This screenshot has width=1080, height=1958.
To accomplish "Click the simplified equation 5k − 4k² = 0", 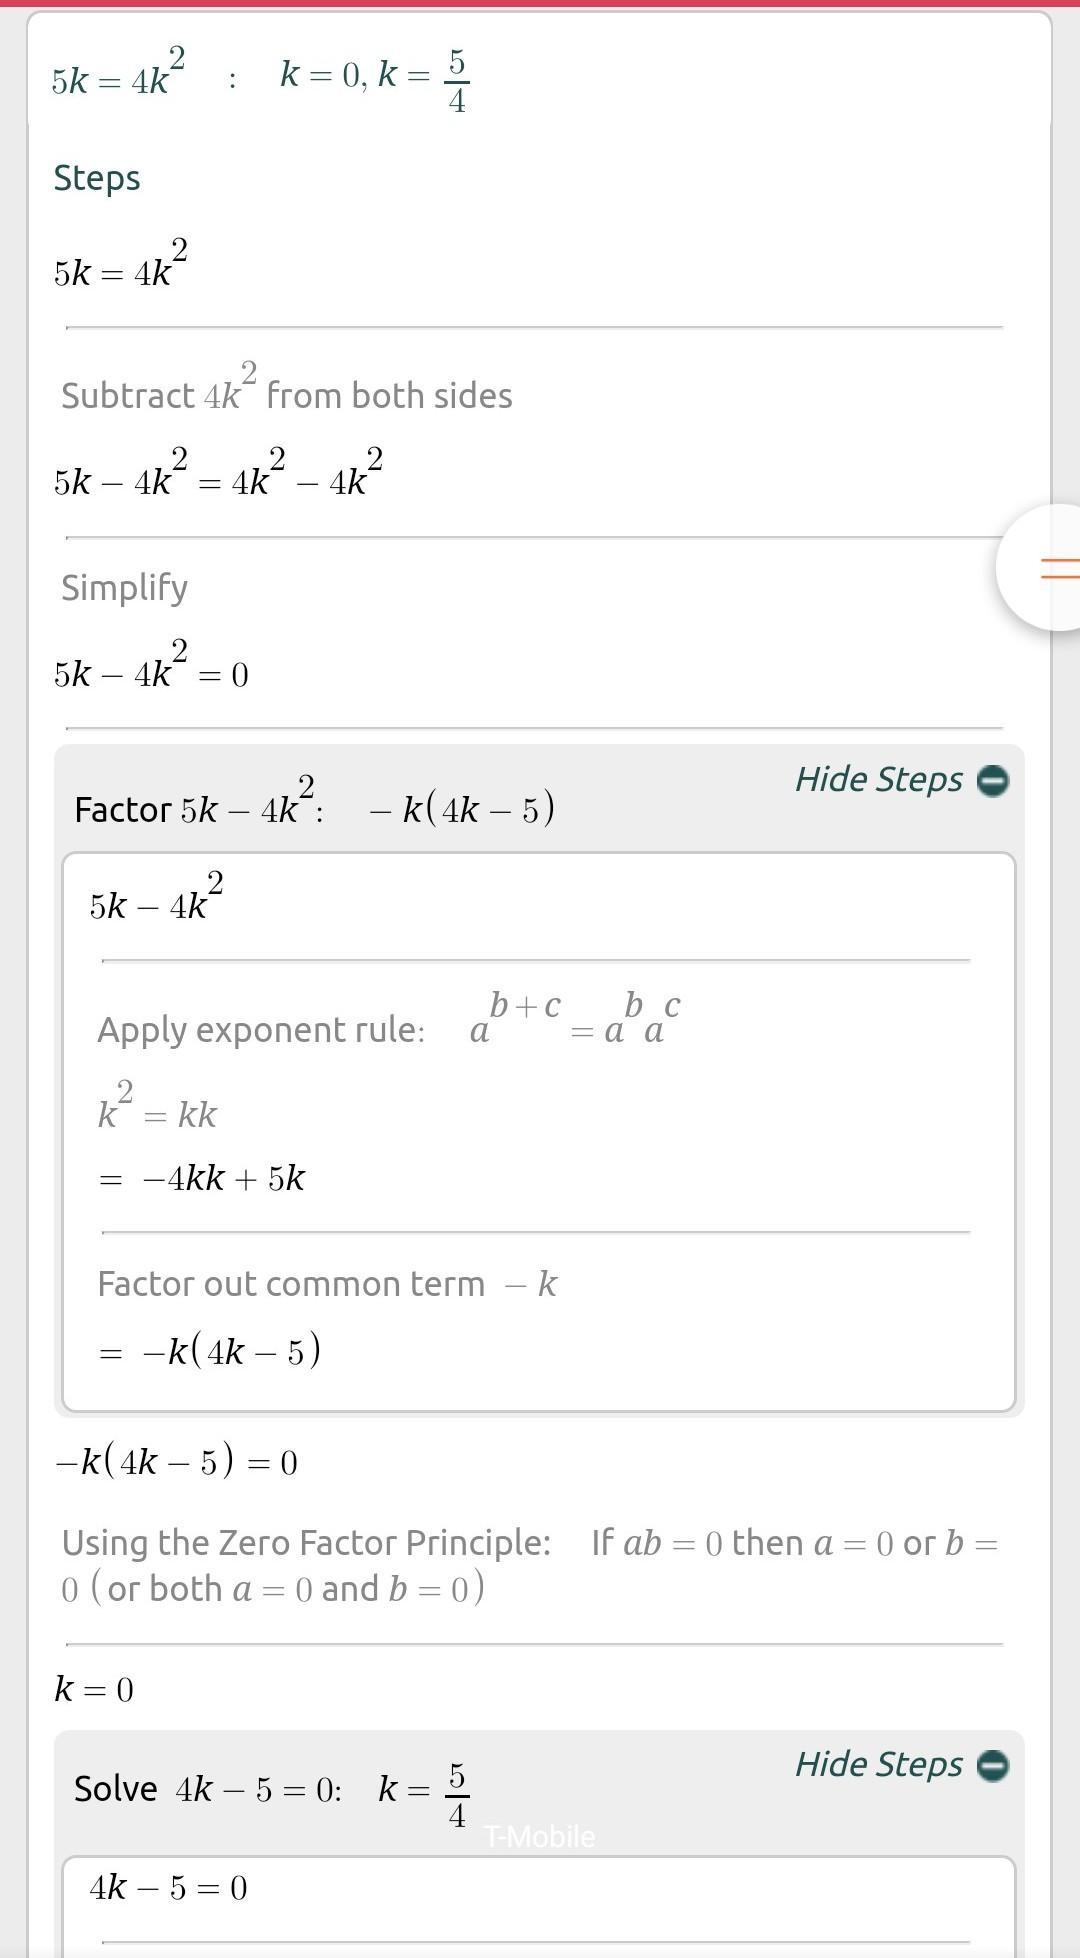I will point(151,672).
